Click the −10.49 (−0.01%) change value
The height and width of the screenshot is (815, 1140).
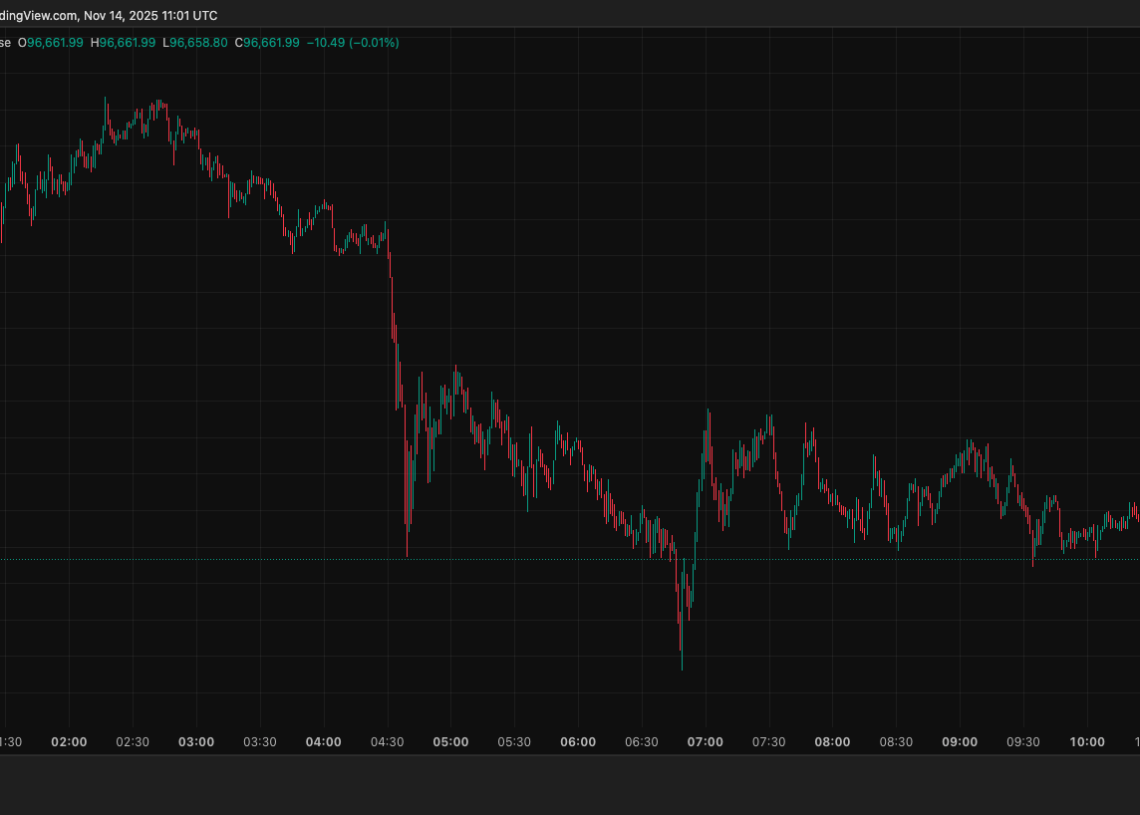coord(354,43)
